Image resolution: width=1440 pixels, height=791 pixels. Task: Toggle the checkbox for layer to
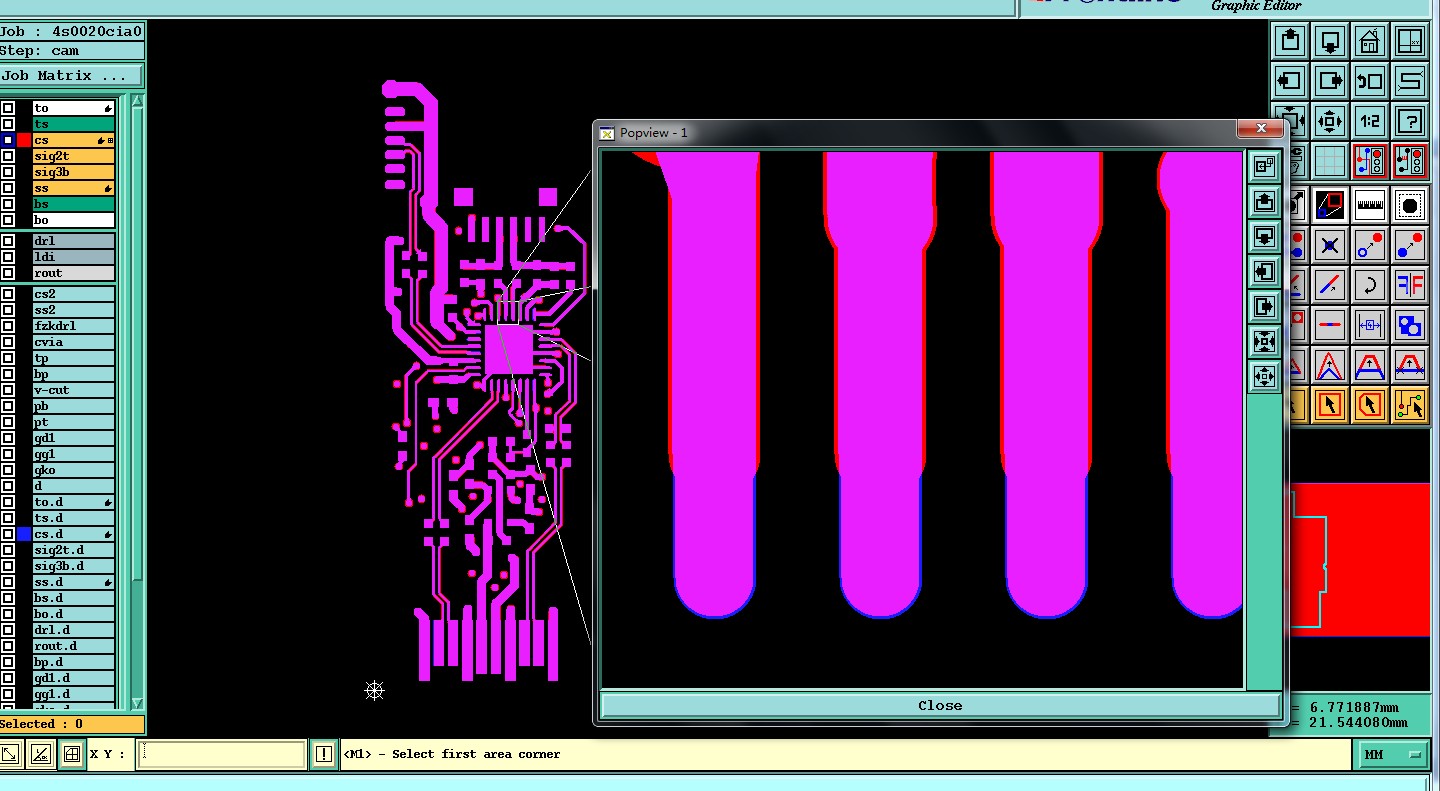click(8, 108)
